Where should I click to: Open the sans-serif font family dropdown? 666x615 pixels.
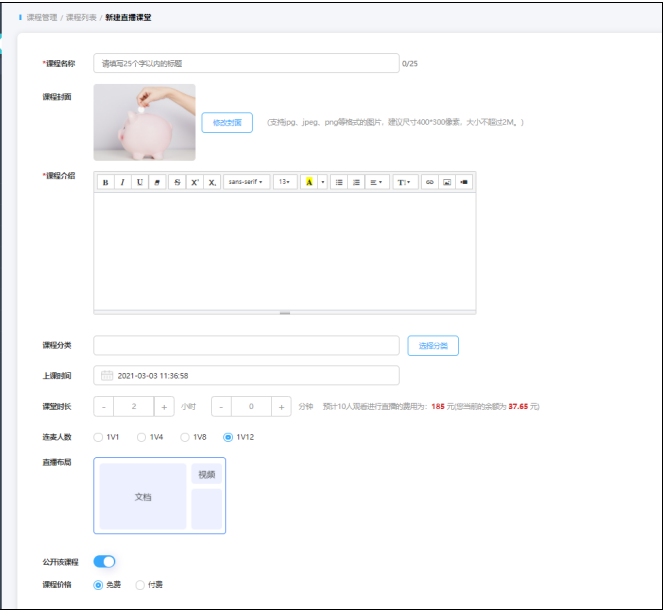pyautogui.click(x=246, y=182)
